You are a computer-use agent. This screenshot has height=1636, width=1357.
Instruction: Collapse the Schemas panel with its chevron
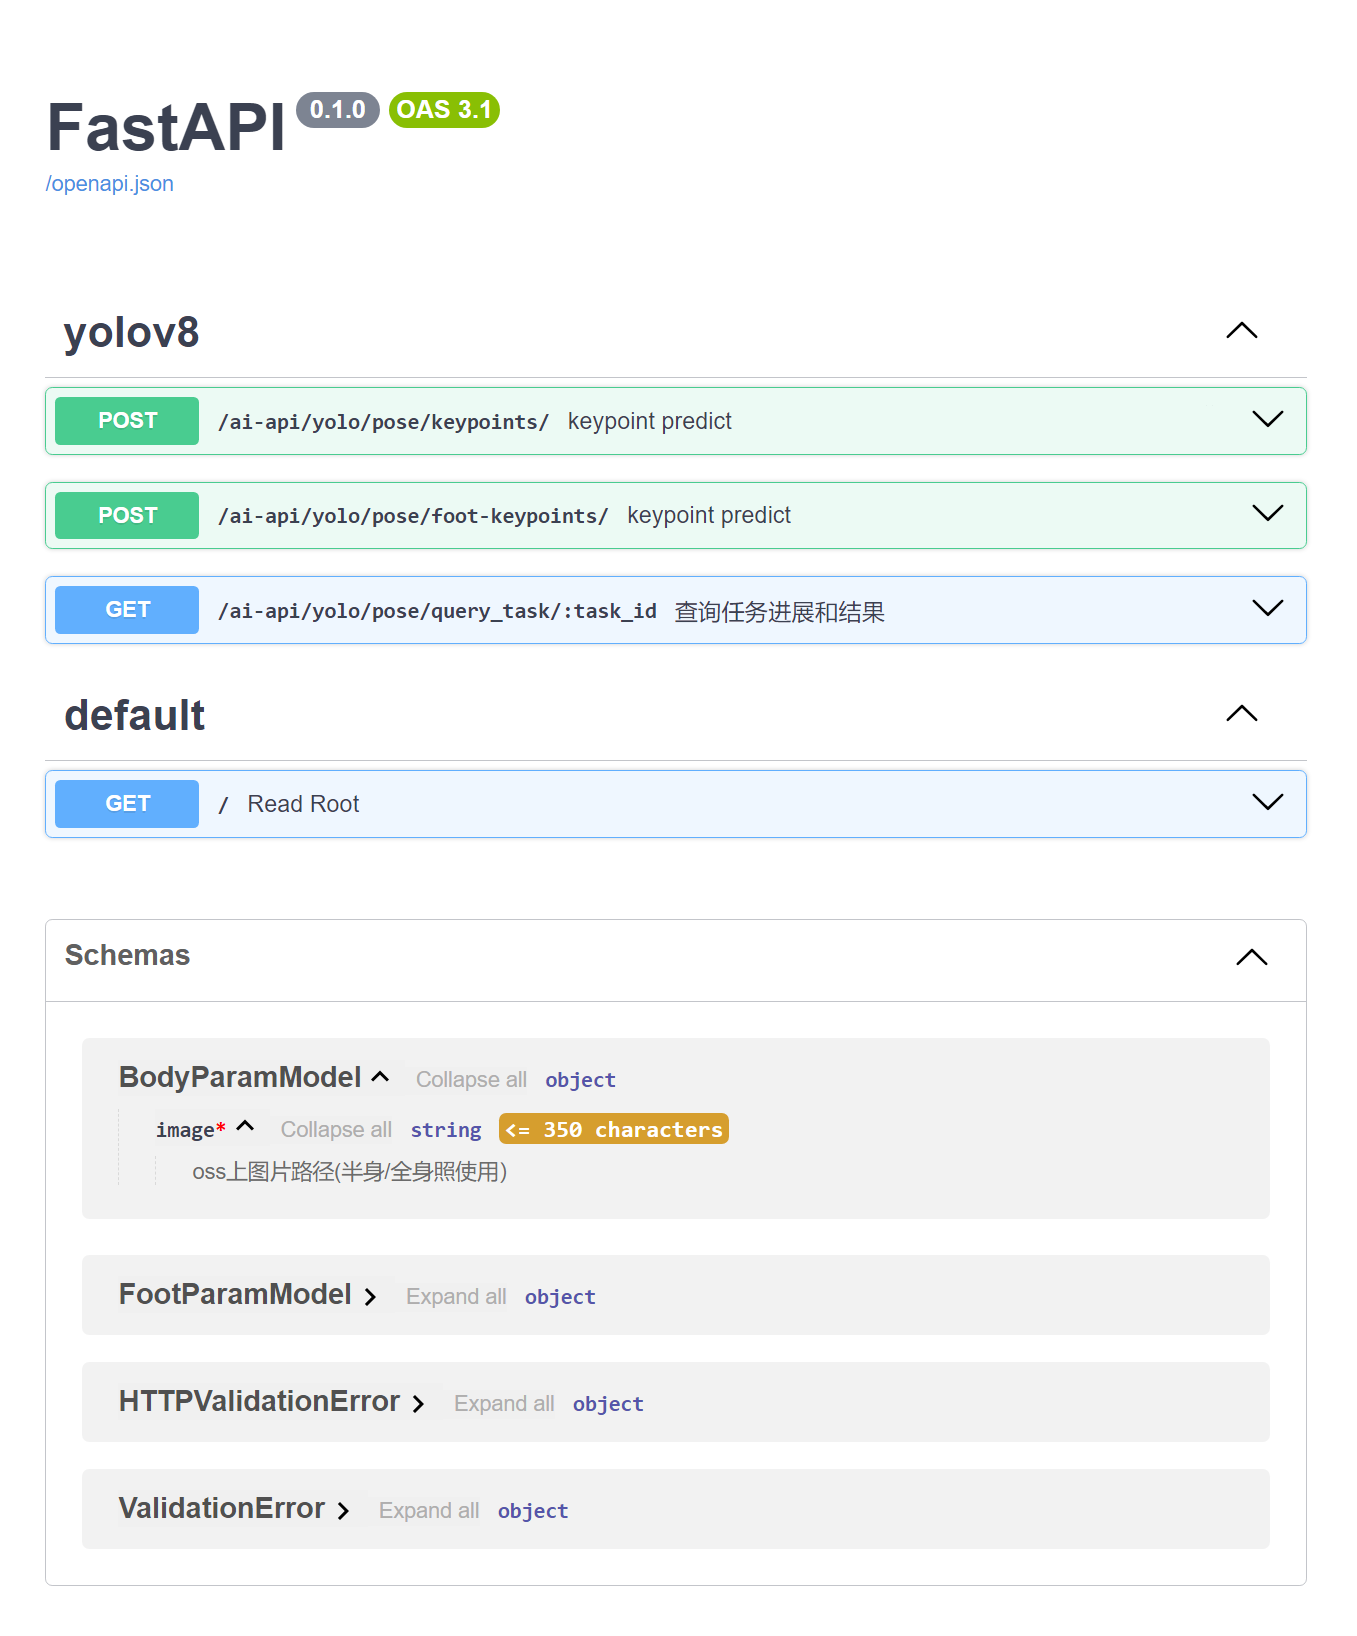point(1252,958)
